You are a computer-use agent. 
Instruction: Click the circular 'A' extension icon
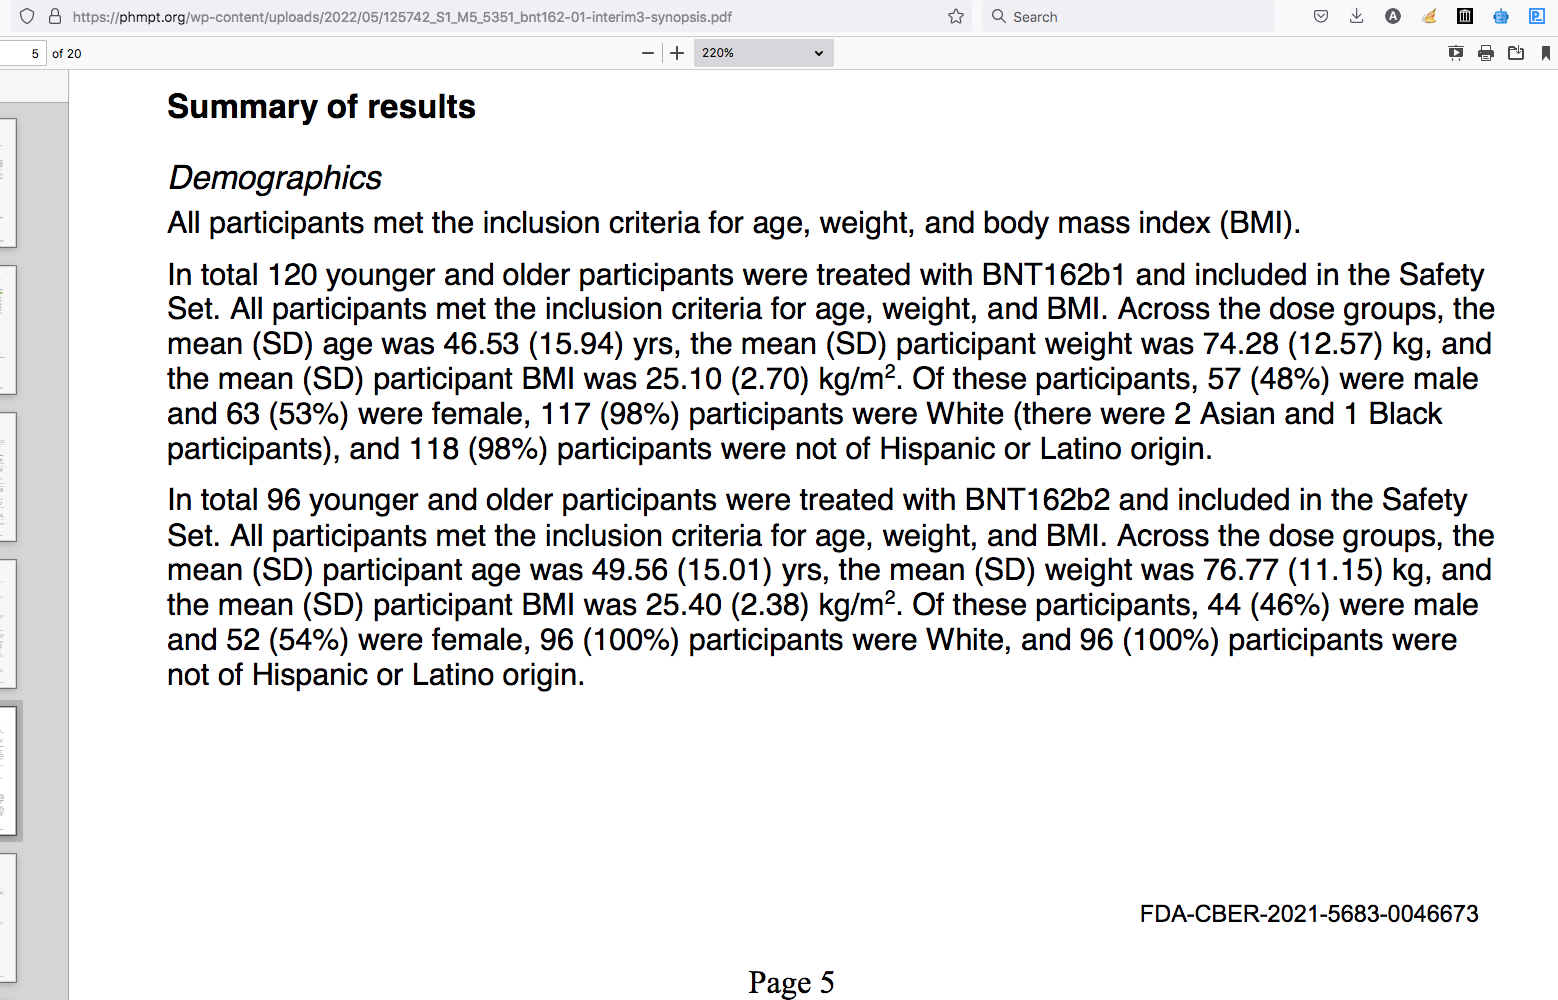(1393, 16)
